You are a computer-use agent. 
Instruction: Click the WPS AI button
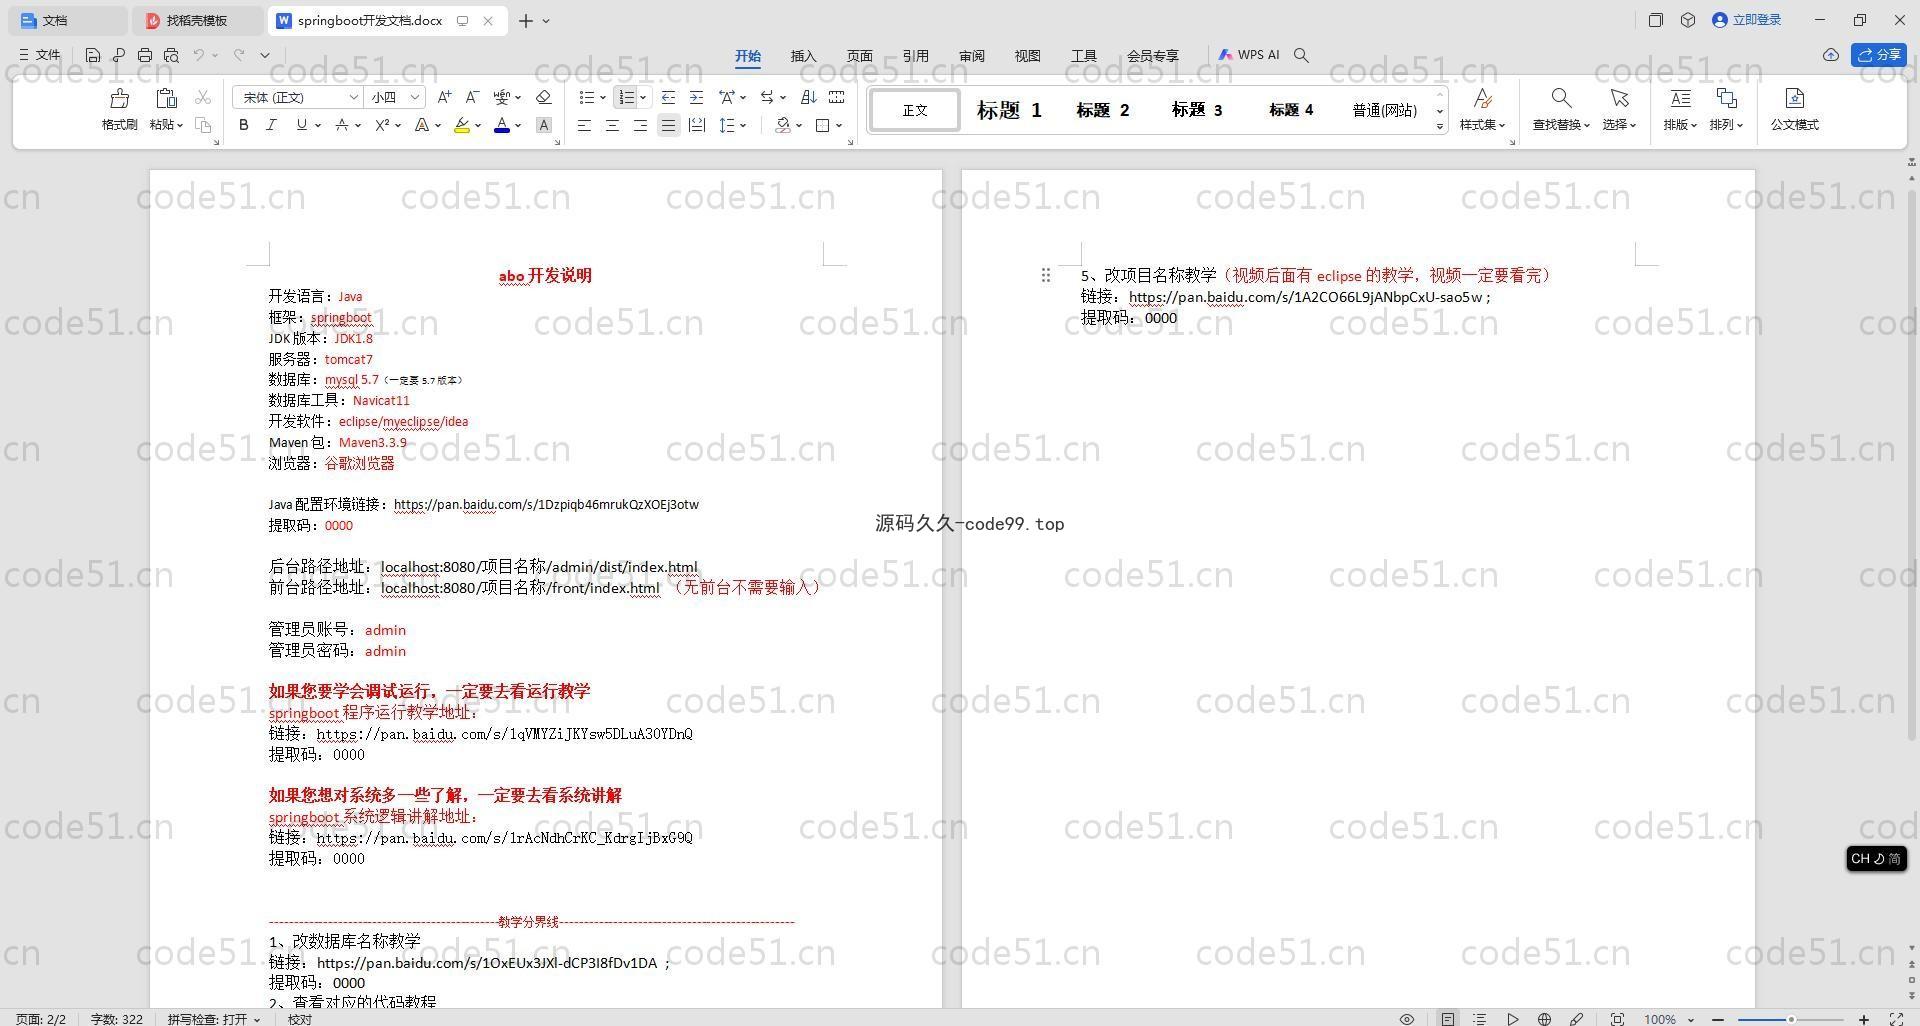pos(1249,55)
